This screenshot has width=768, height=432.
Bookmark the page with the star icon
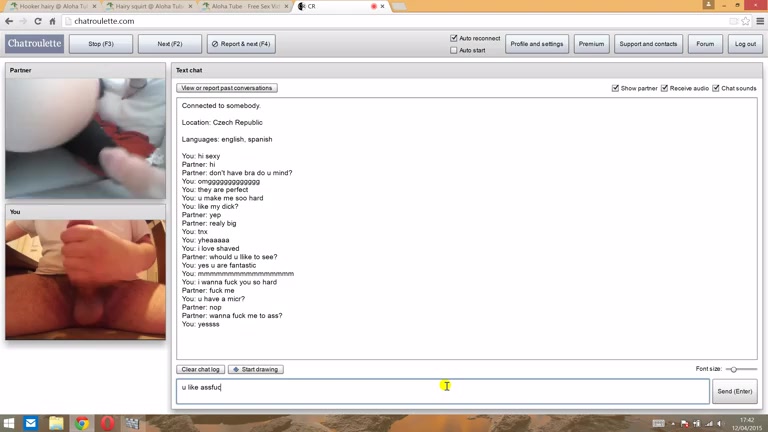coord(746,21)
